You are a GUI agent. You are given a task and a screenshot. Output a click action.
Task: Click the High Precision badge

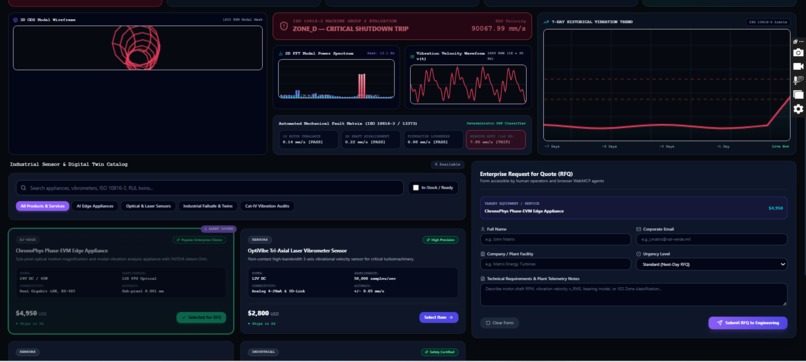point(440,240)
